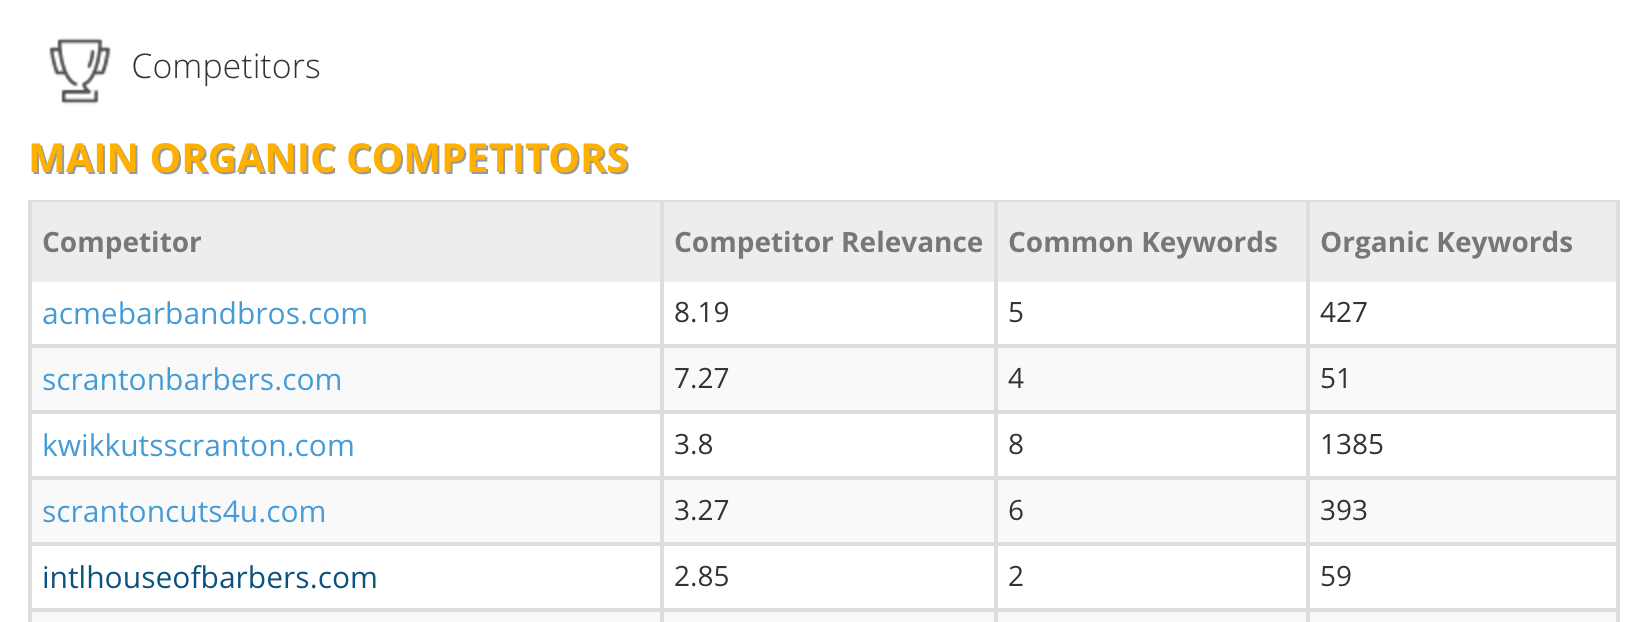Click the Competitor Relevance column header
This screenshot has height=622, width=1650.
[x=828, y=243]
